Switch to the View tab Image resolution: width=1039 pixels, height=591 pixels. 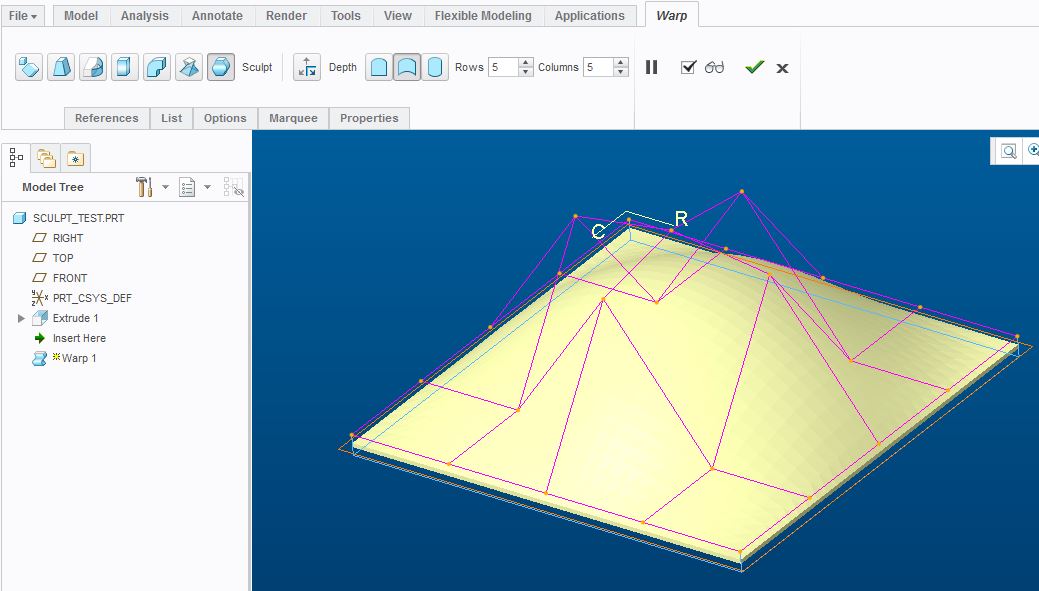click(398, 15)
